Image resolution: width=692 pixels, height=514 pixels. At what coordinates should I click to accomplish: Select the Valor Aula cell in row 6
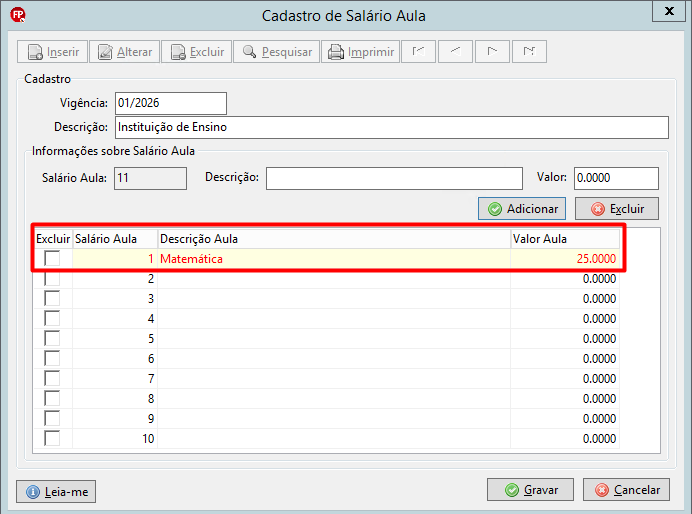pyautogui.click(x=565, y=359)
